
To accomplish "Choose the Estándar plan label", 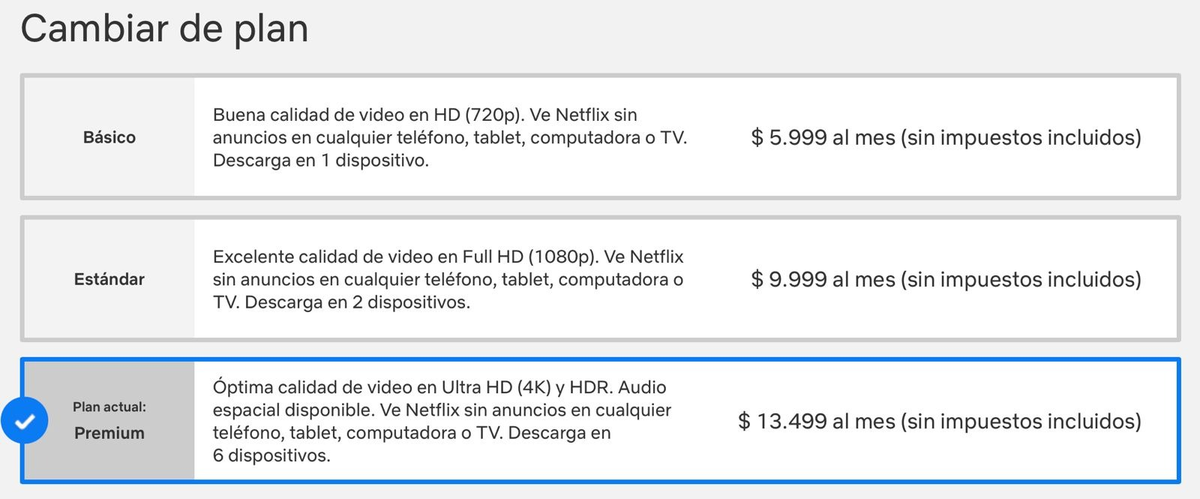I will click(x=109, y=279).
